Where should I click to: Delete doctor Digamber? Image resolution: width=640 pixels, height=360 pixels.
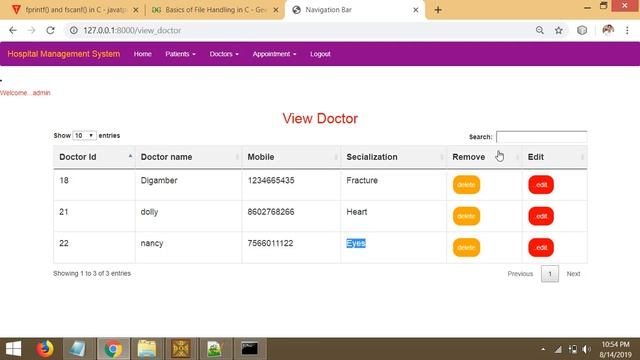466,185
